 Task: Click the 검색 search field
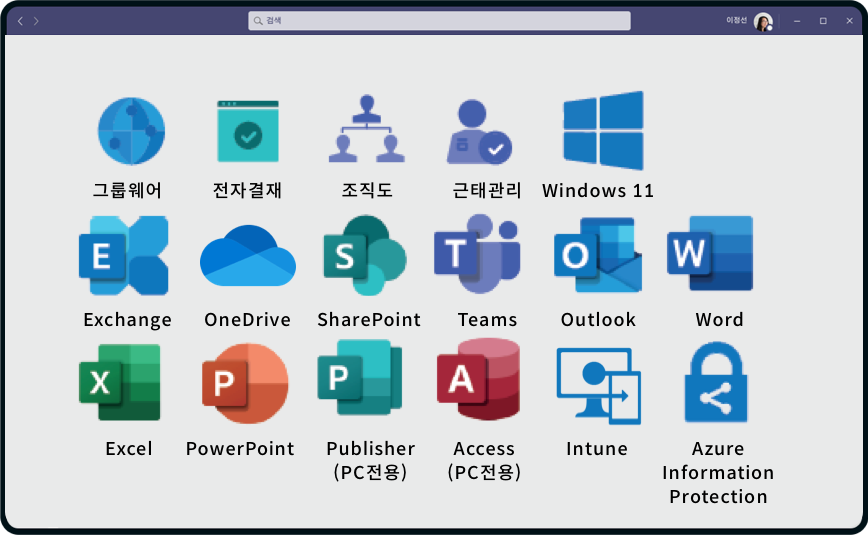pos(439,20)
